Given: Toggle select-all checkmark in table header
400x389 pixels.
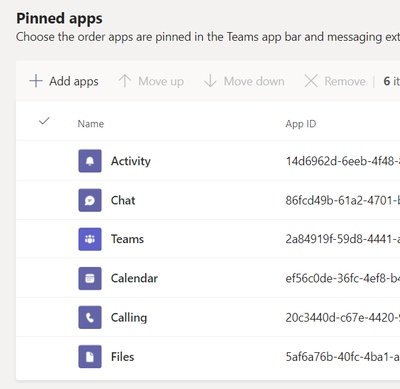Looking at the screenshot, I should point(44,121).
